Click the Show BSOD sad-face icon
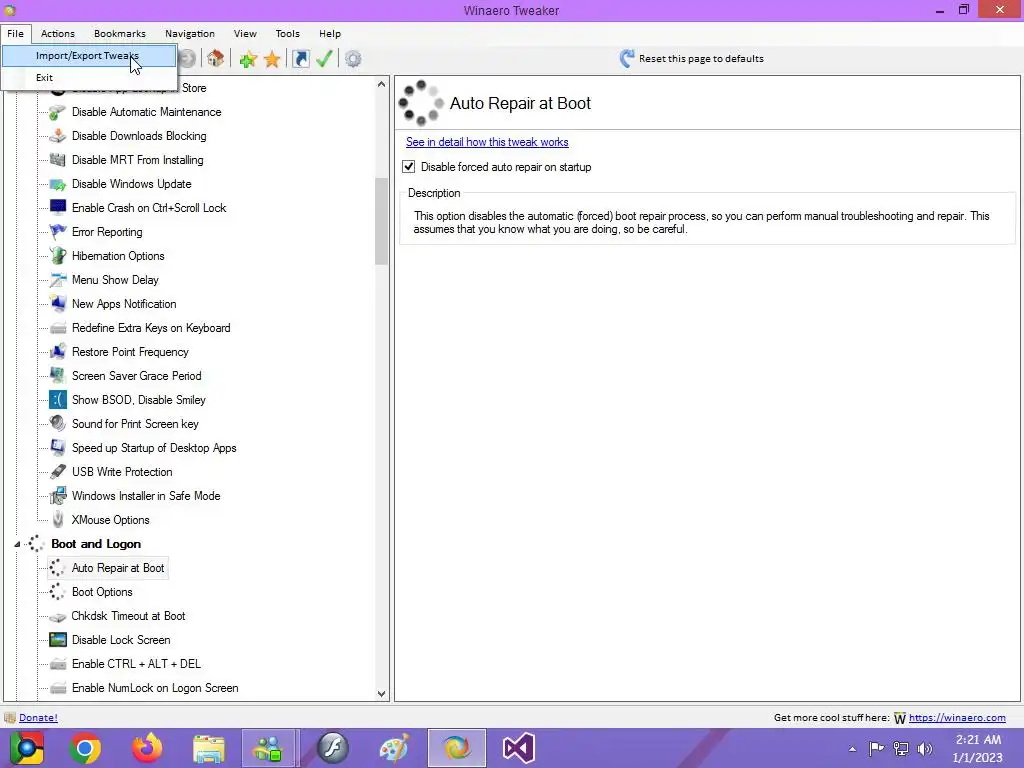The height and width of the screenshot is (768, 1024). pyautogui.click(x=57, y=400)
